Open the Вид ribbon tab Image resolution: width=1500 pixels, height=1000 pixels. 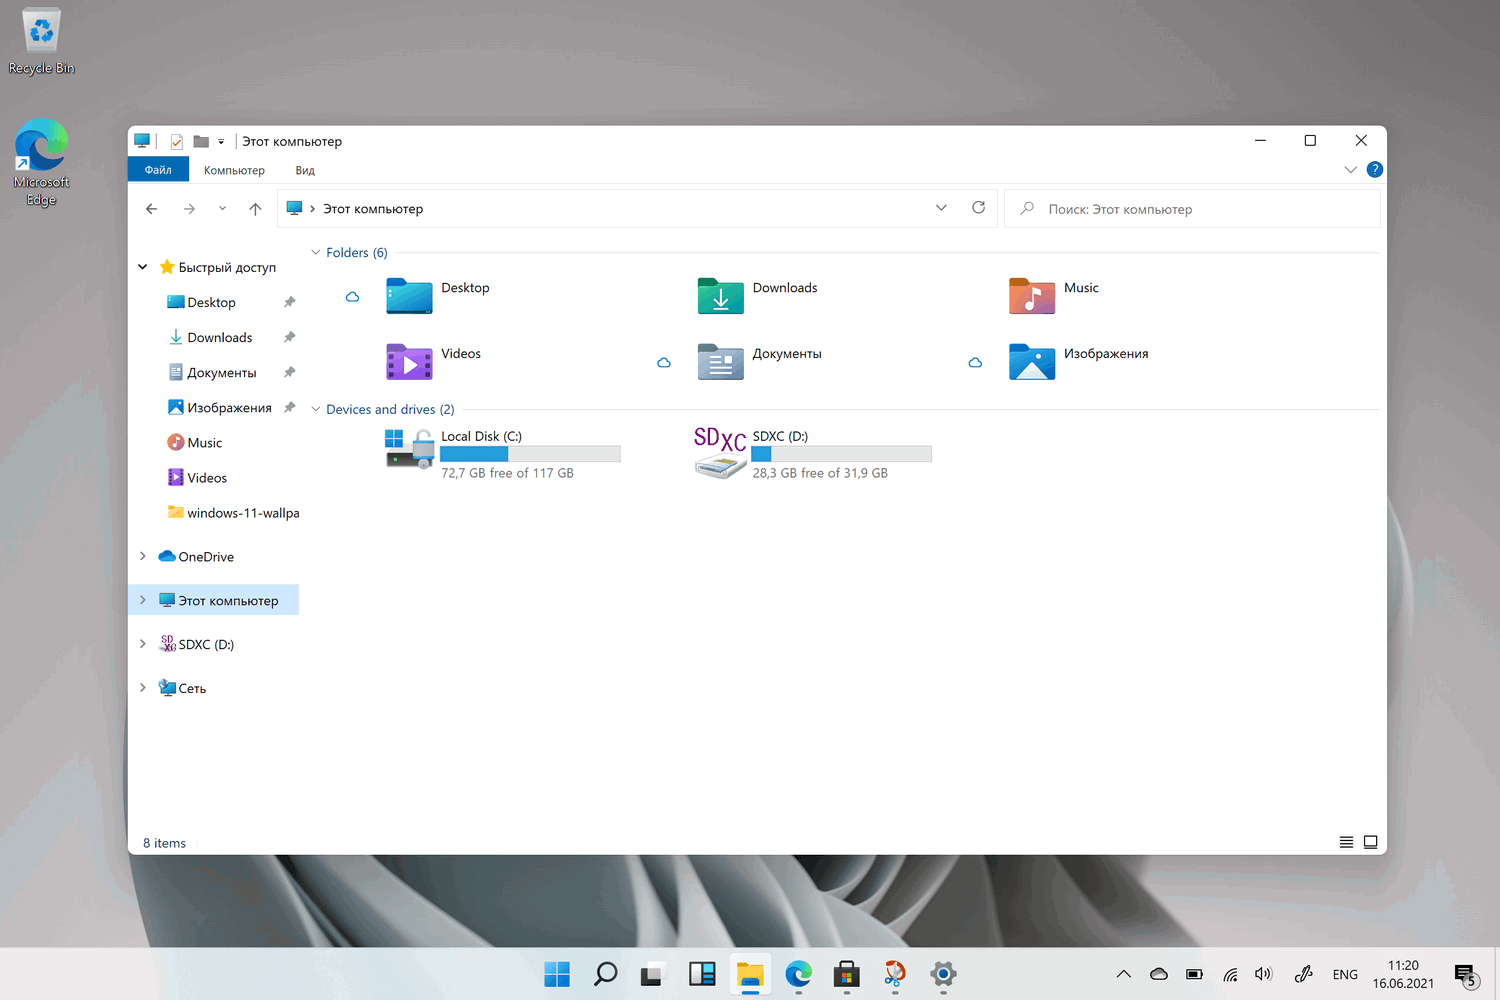[x=305, y=170]
